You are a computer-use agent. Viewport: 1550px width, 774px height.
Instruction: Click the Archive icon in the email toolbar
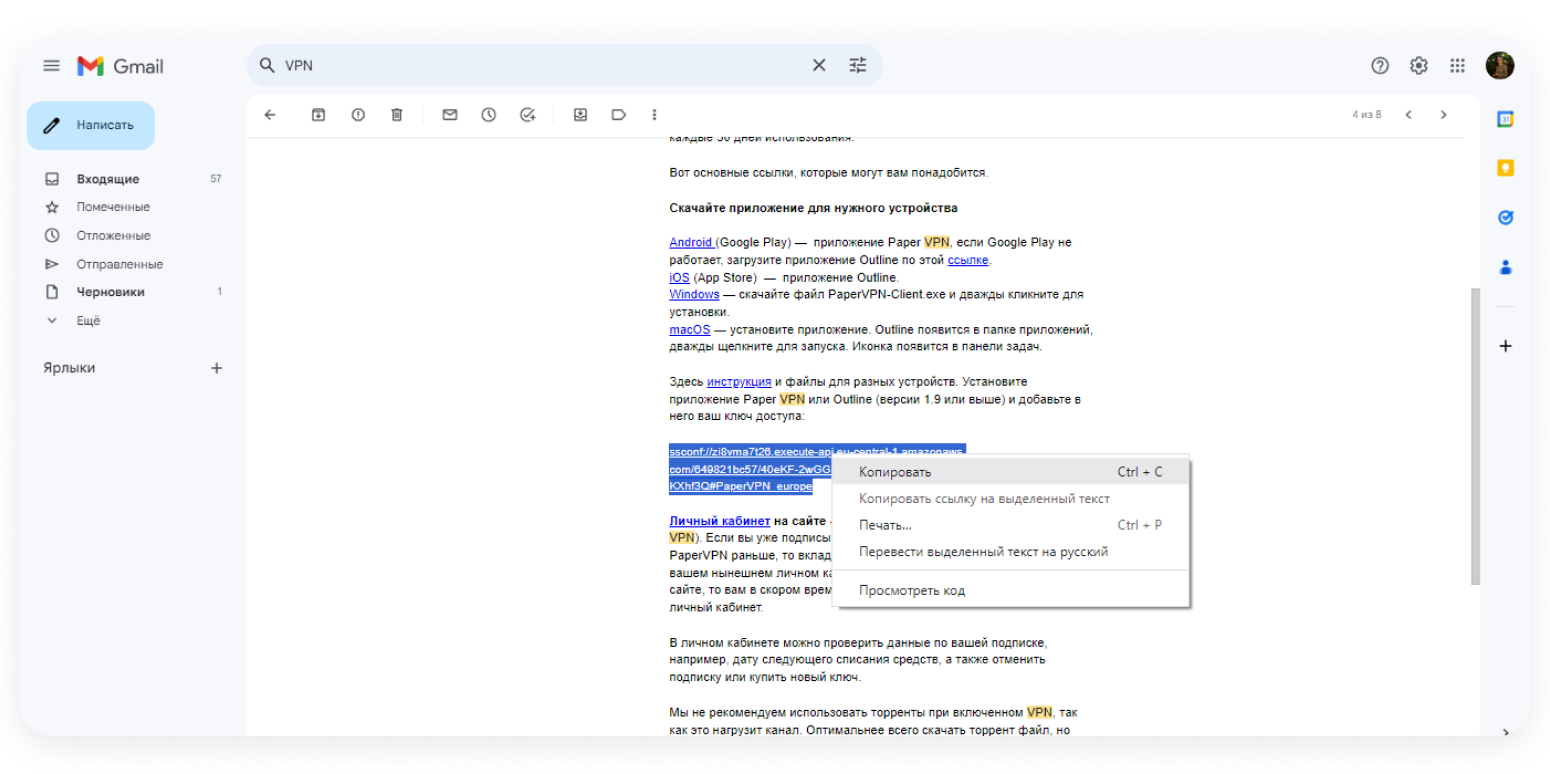tap(318, 115)
